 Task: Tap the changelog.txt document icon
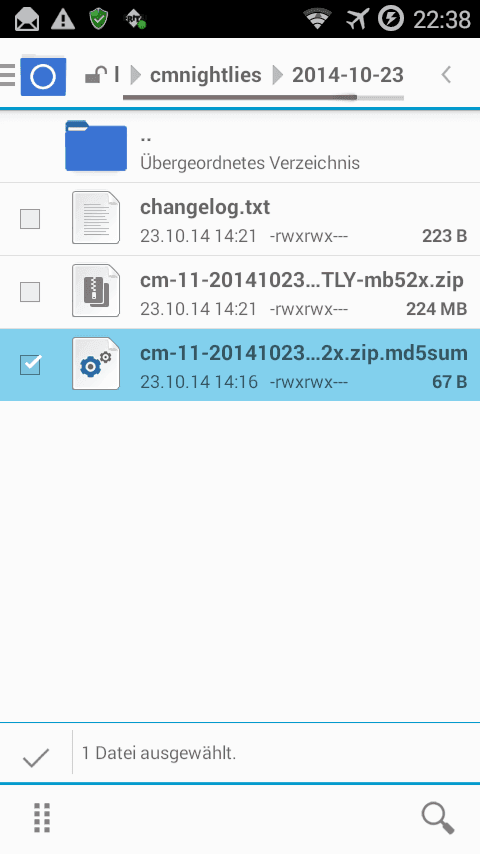(x=96, y=217)
